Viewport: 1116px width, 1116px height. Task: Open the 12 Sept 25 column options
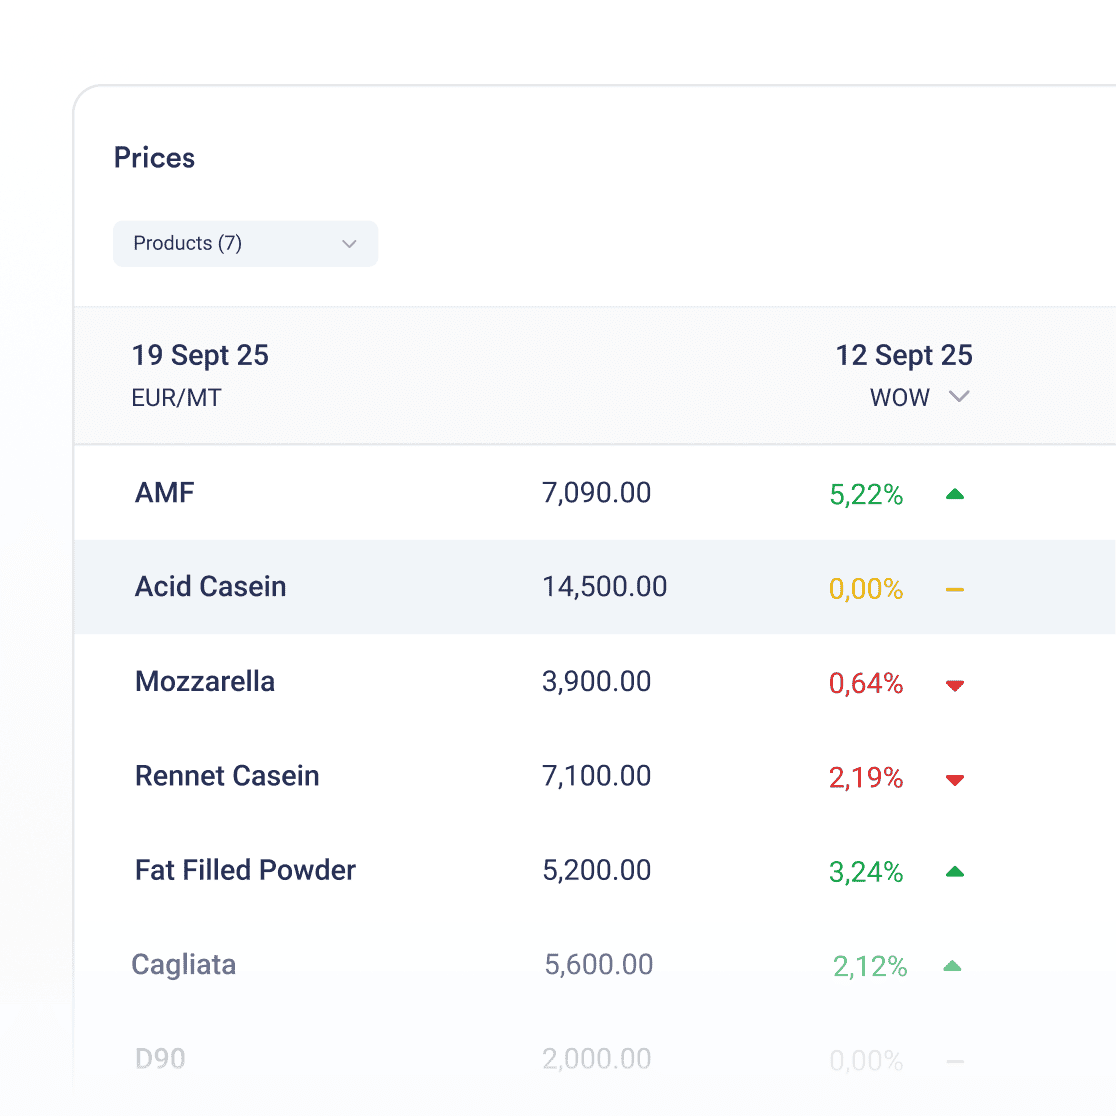(x=903, y=355)
